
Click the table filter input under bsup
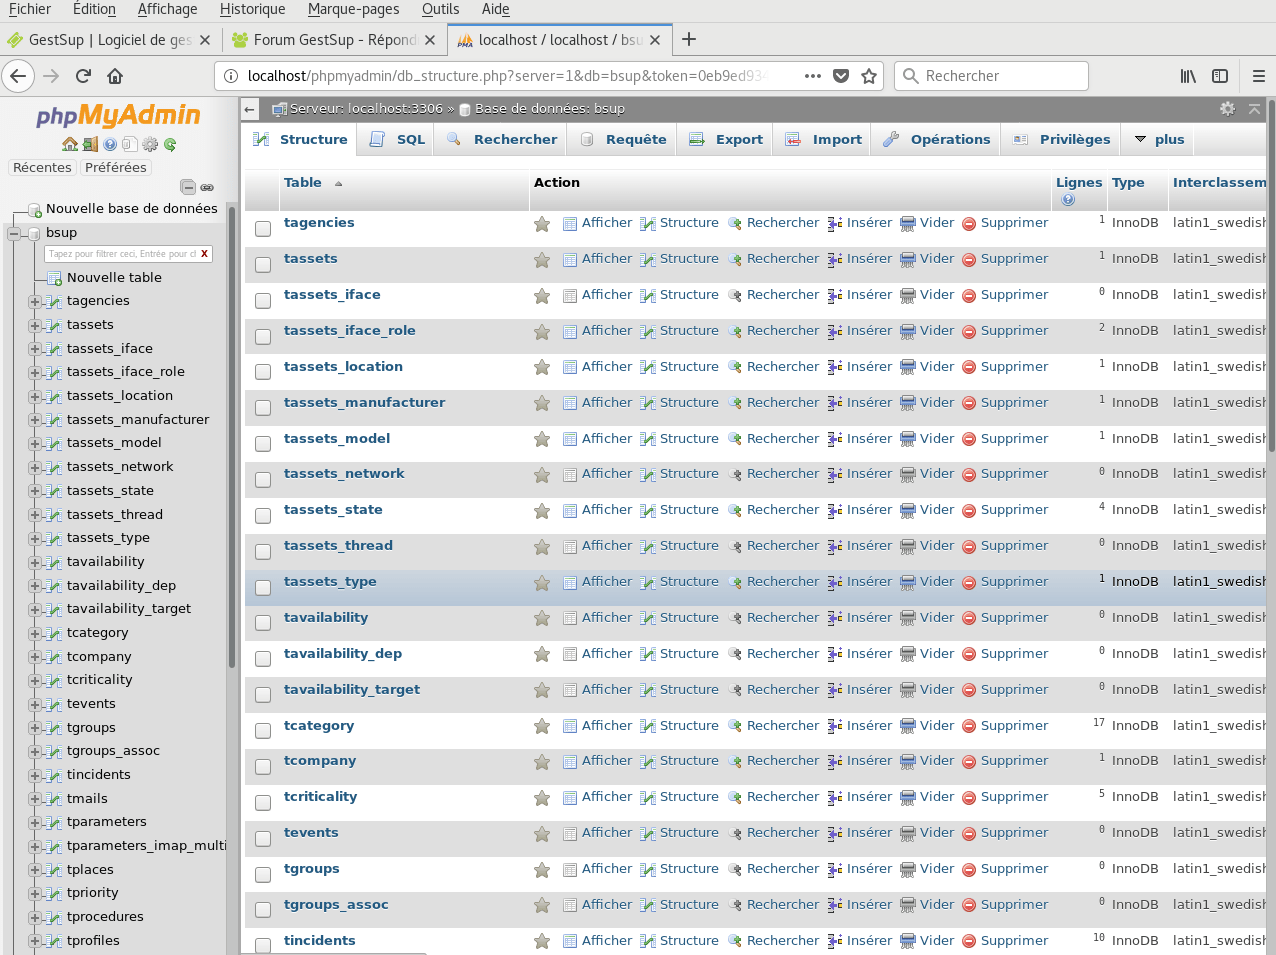(122, 254)
